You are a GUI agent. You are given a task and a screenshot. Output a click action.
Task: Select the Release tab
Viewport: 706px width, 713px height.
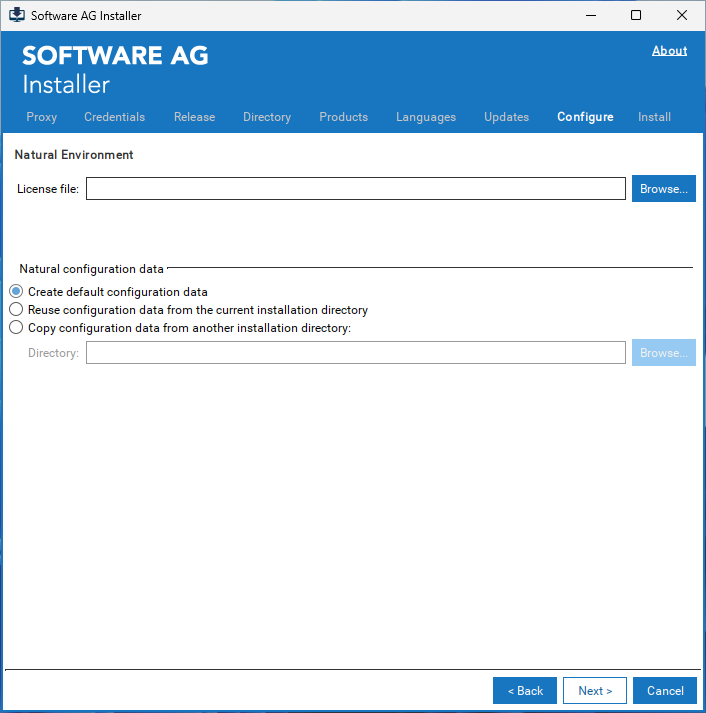pyautogui.click(x=194, y=117)
